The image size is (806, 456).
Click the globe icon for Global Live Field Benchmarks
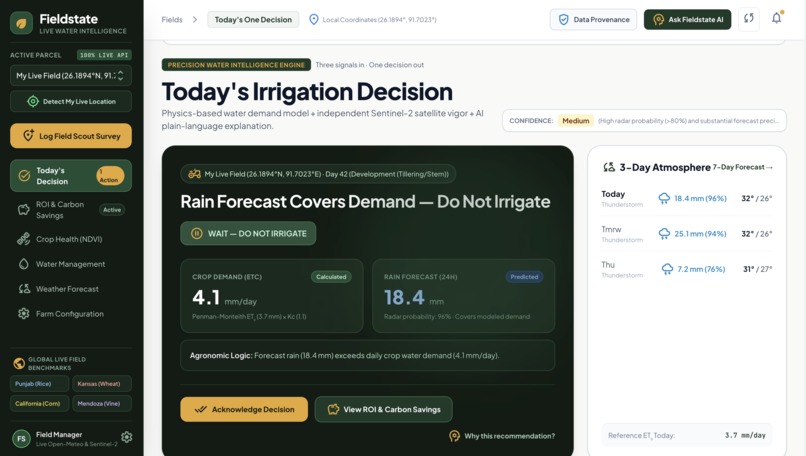point(19,363)
